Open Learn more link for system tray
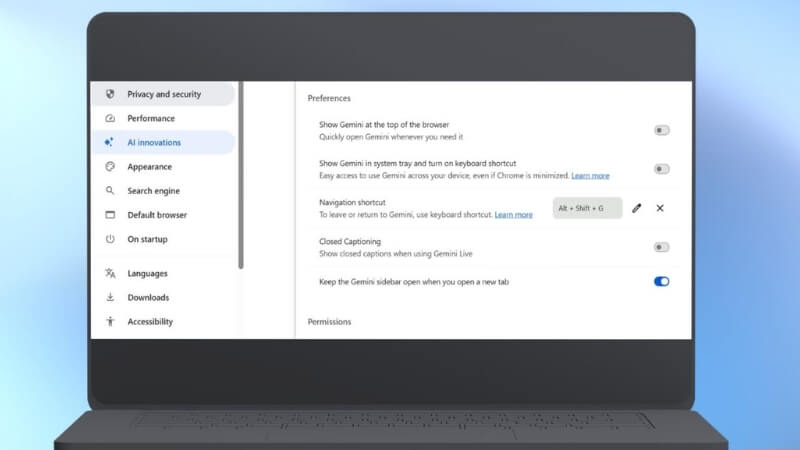800x450 pixels. coord(590,176)
